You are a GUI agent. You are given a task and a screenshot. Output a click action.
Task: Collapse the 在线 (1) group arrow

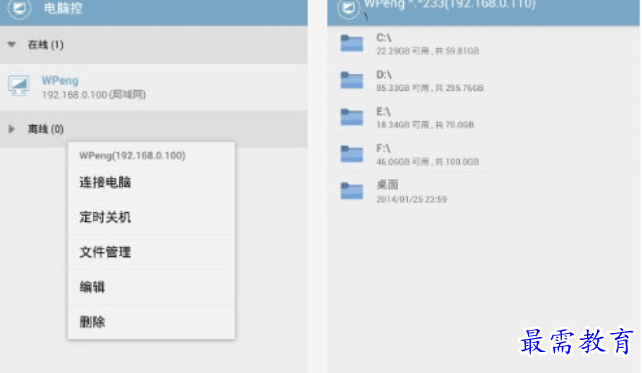pyautogui.click(x=12, y=45)
